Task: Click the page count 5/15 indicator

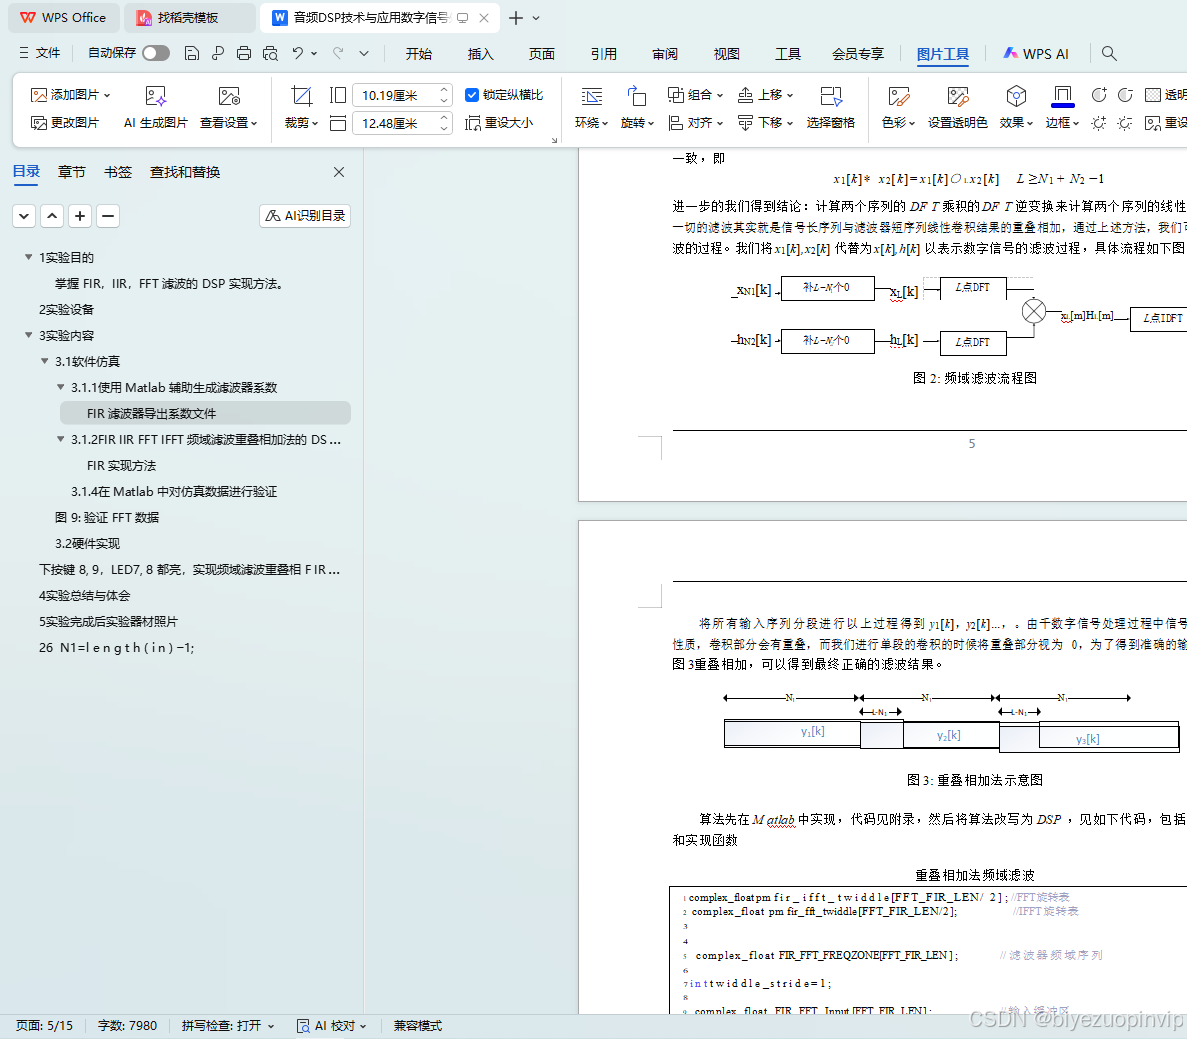Action: click(x=45, y=1025)
